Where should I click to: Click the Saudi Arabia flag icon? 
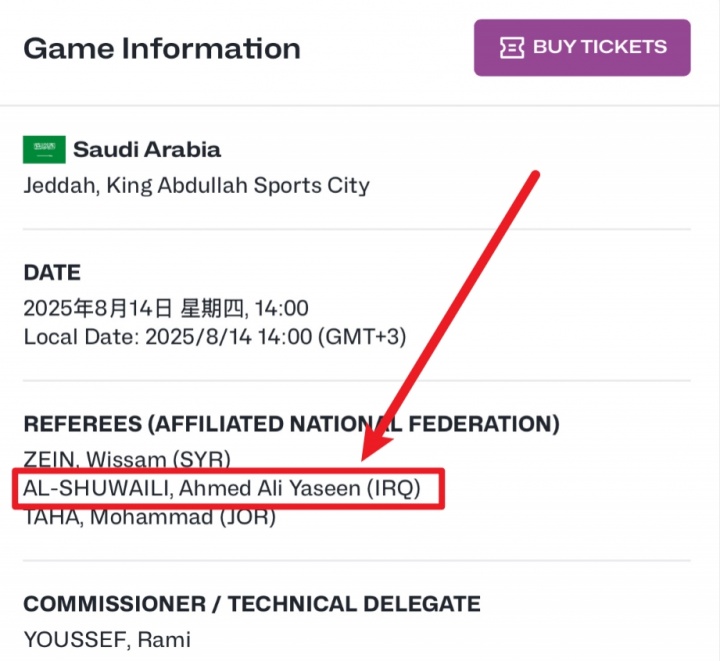[44, 150]
